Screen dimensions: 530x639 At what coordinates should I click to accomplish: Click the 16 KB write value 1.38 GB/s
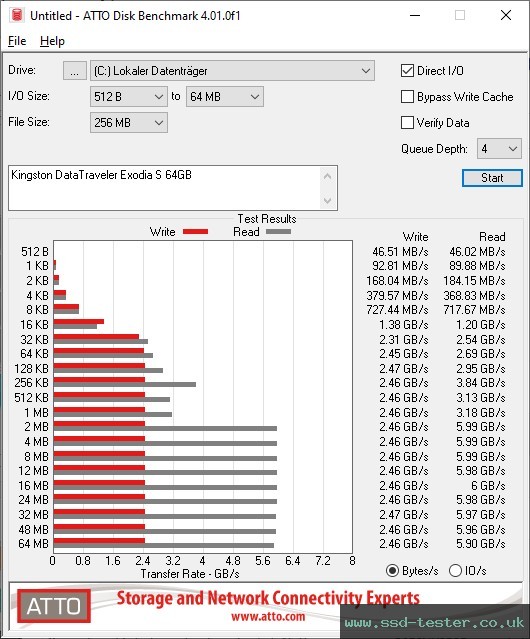(x=404, y=324)
